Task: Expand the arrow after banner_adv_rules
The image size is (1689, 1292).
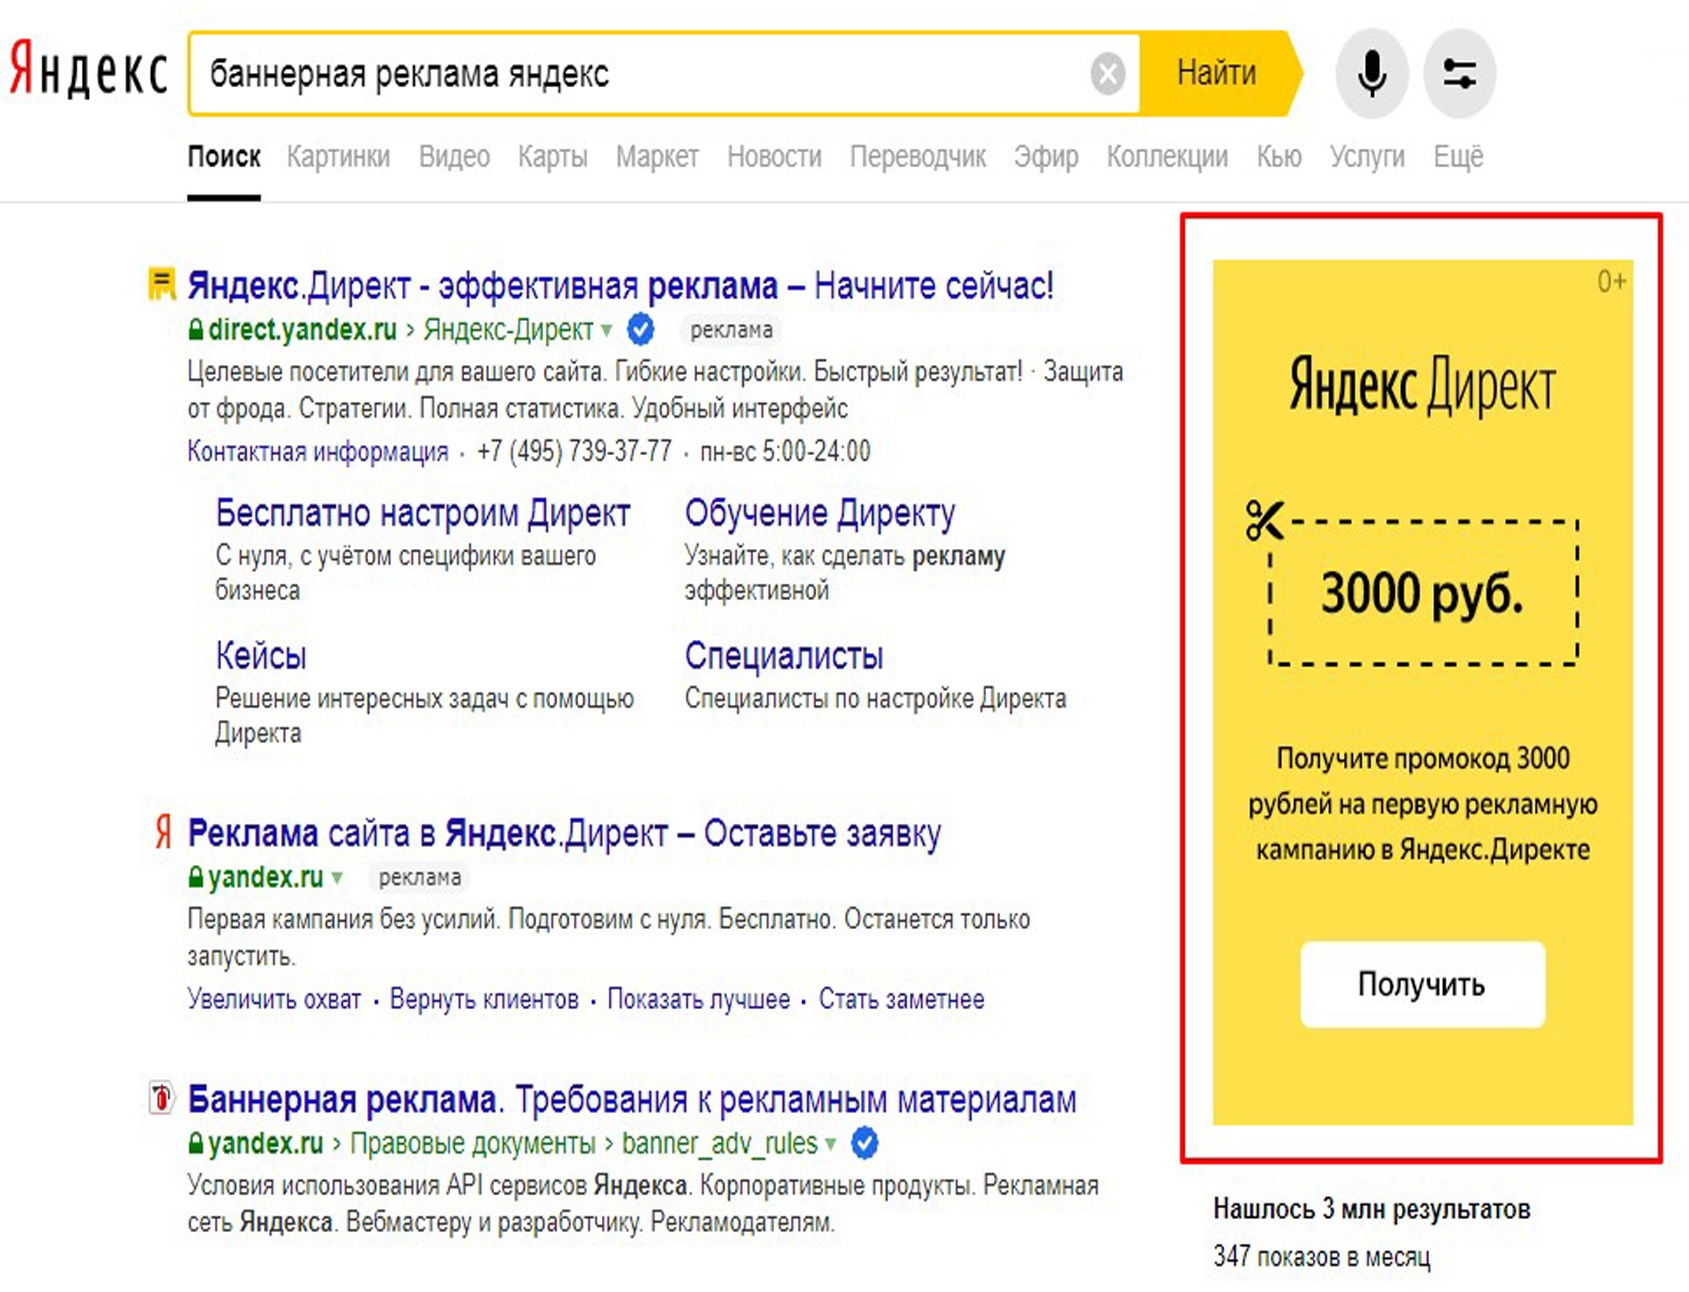Action: pyautogui.click(x=830, y=1144)
